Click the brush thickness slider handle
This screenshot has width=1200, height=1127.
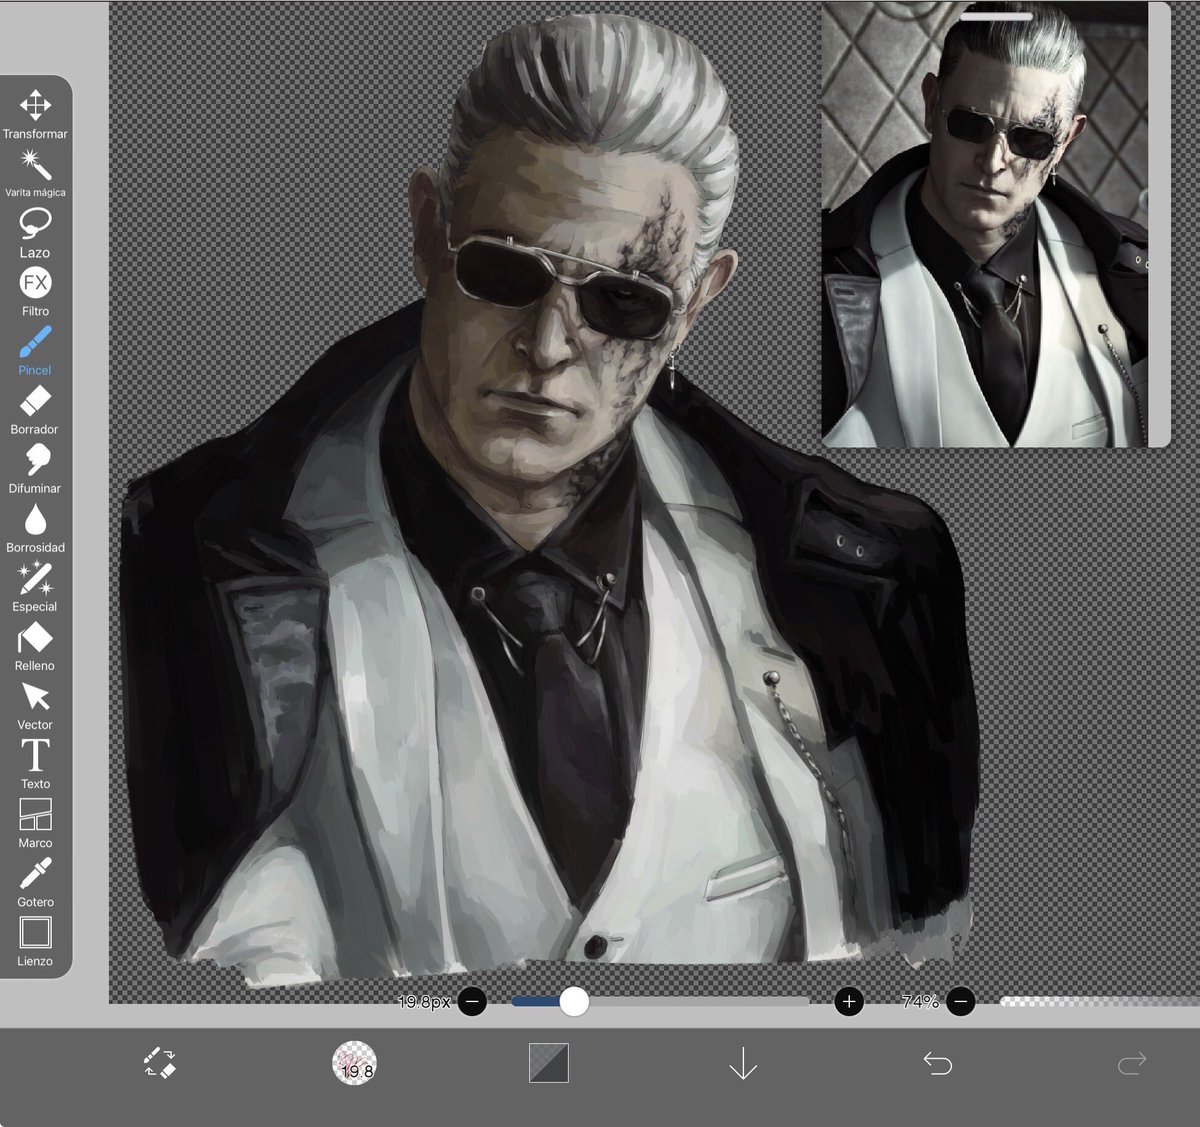tap(574, 1001)
